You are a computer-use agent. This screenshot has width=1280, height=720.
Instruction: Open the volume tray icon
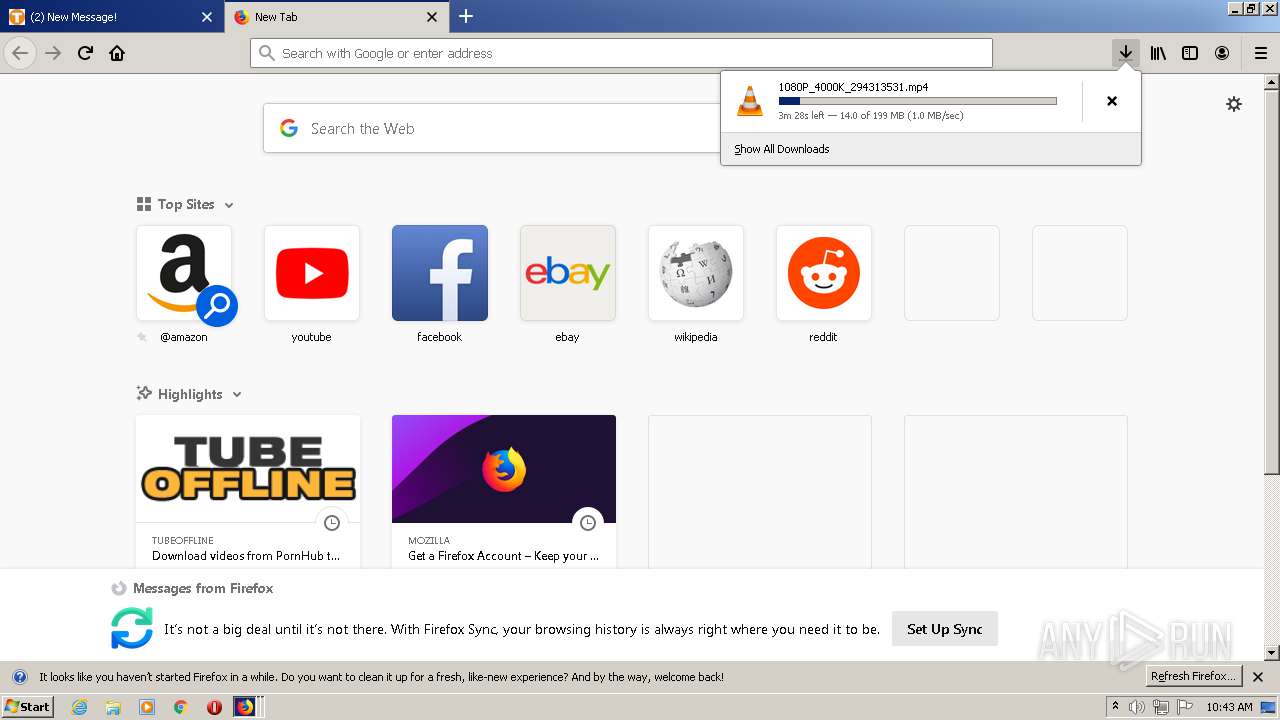(x=1137, y=707)
